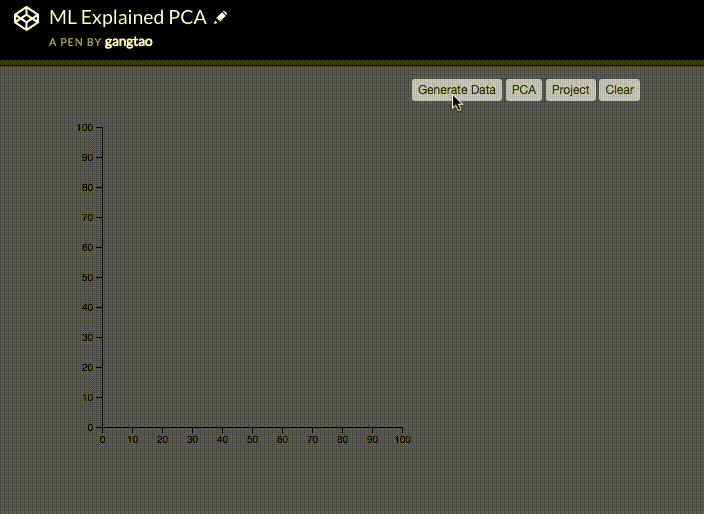Clear the chart with Clear button

[x=619, y=90]
